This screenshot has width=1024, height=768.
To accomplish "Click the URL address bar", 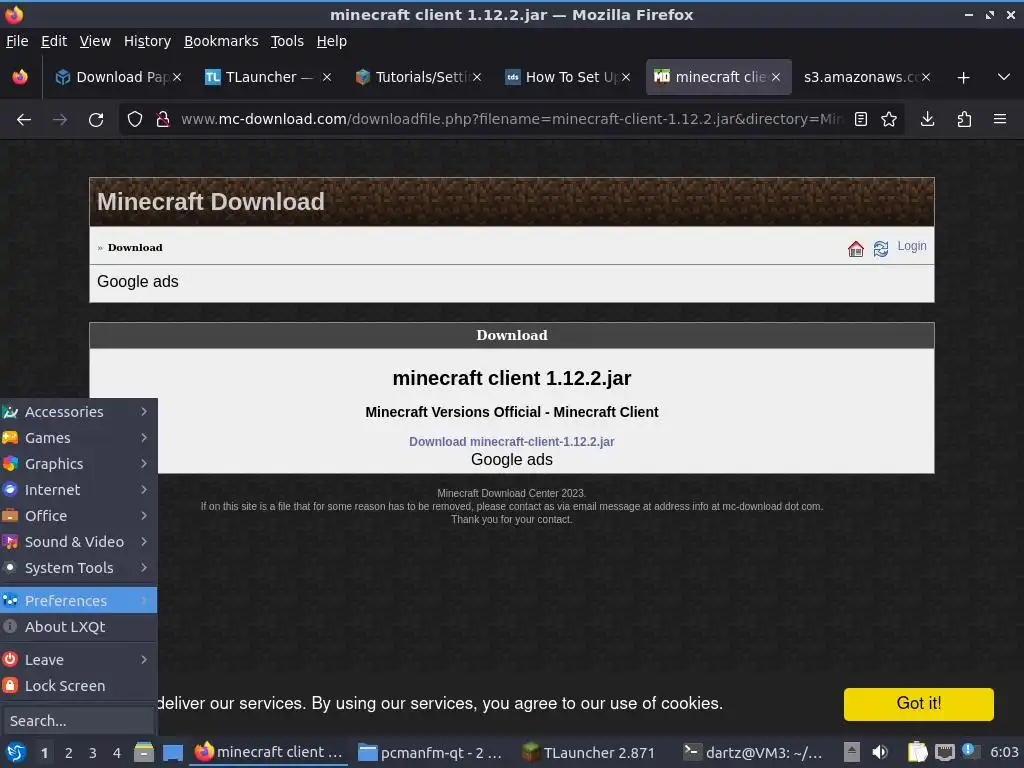I will click(x=511, y=120).
